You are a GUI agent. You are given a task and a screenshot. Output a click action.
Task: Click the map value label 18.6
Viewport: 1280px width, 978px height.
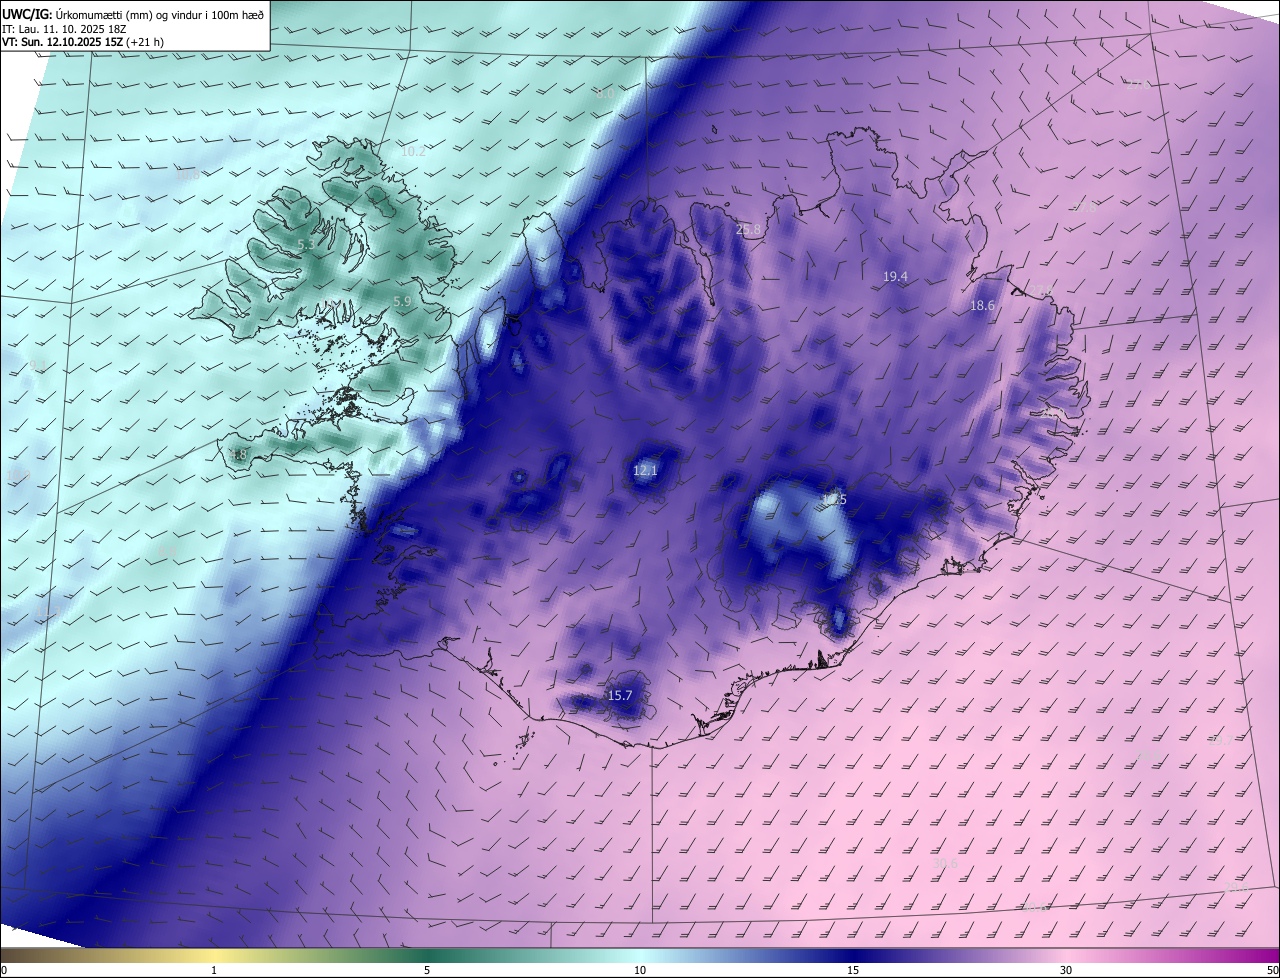[x=982, y=305]
